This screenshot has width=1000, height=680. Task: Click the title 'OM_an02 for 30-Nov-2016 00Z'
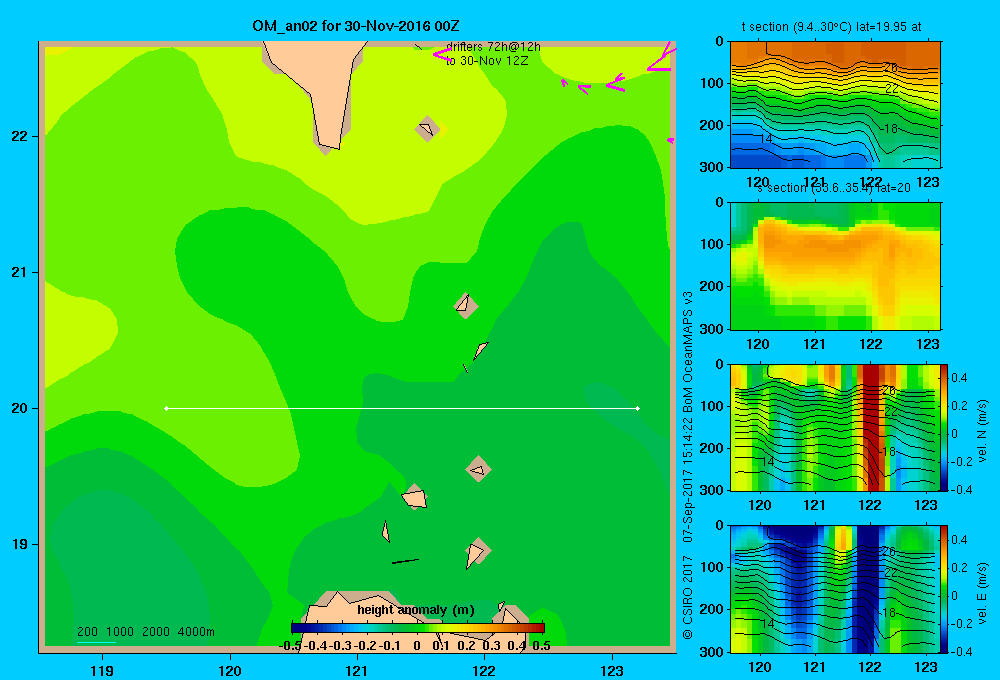point(356,26)
